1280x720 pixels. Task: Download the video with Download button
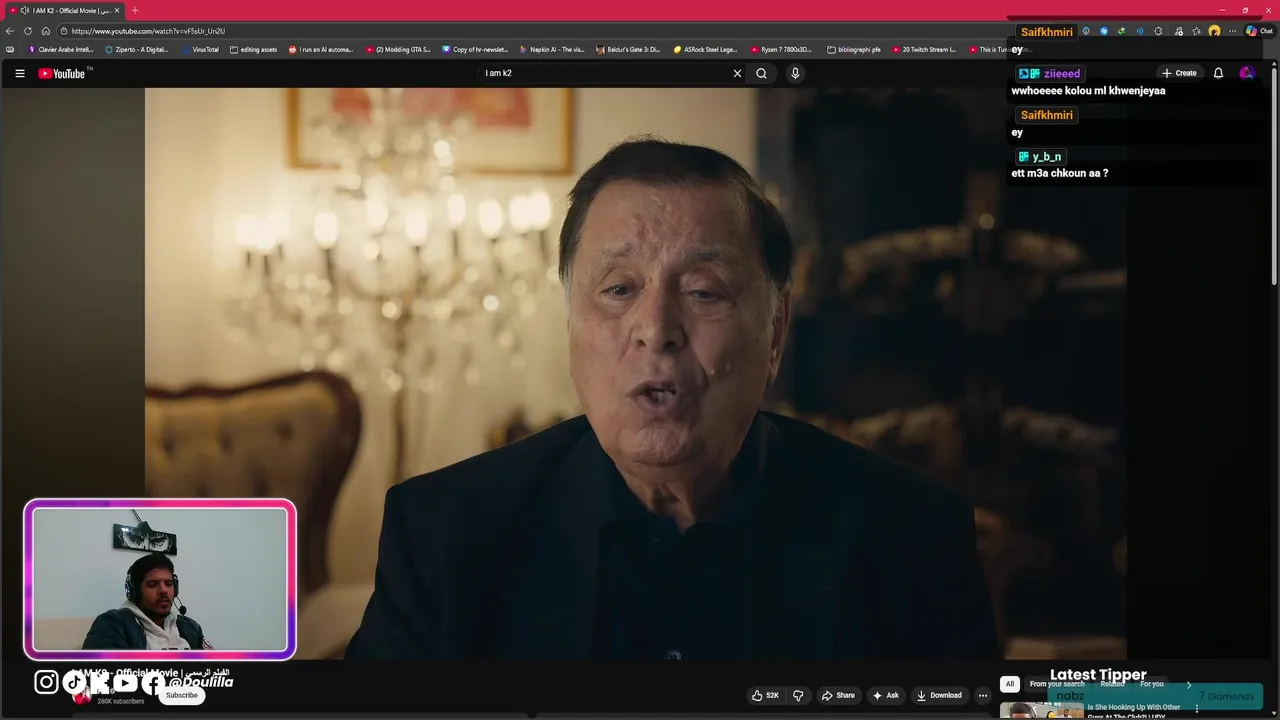point(939,695)
